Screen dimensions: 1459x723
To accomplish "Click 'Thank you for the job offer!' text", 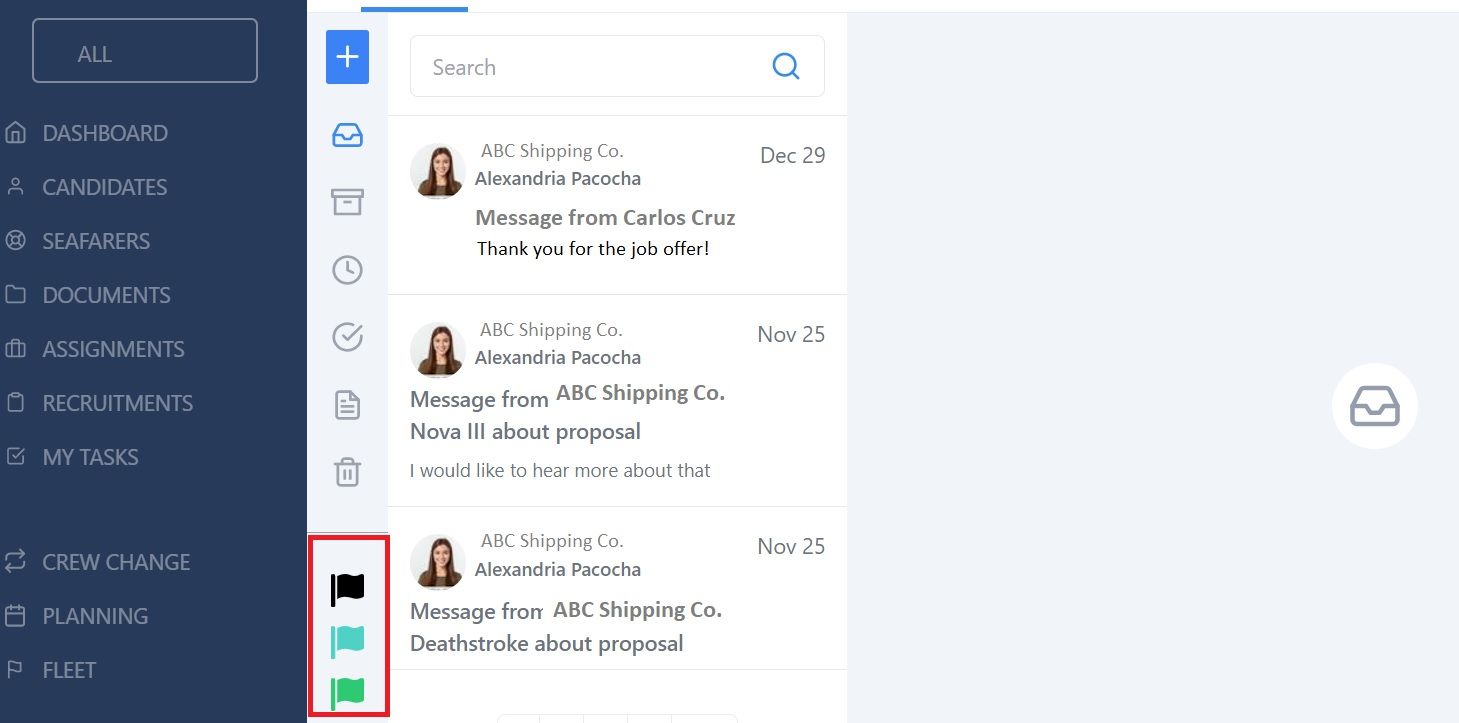I will click(593, 248).
